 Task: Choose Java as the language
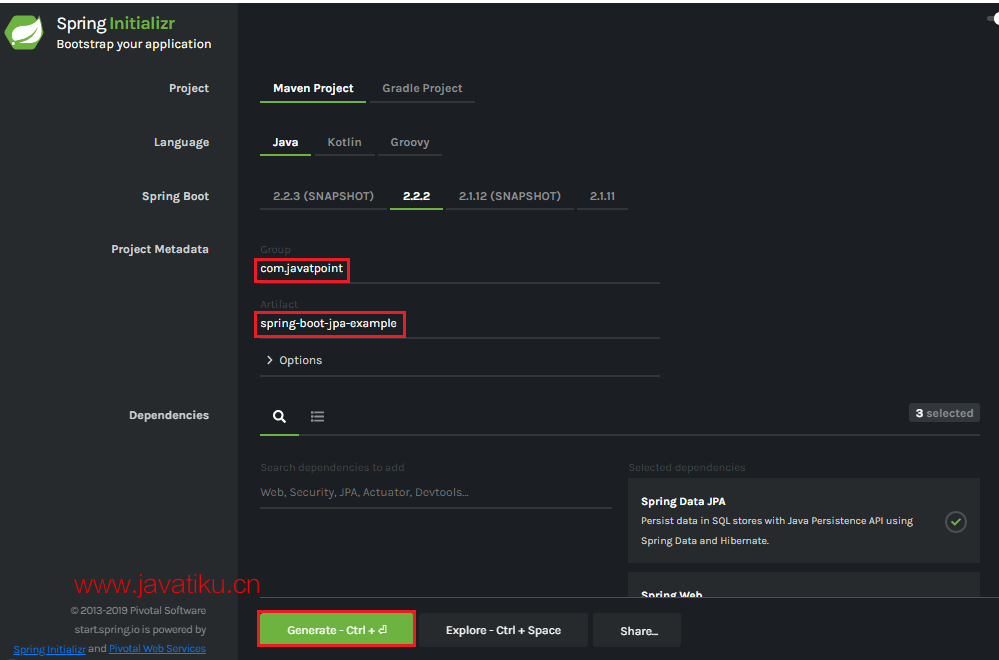point(285,143)
